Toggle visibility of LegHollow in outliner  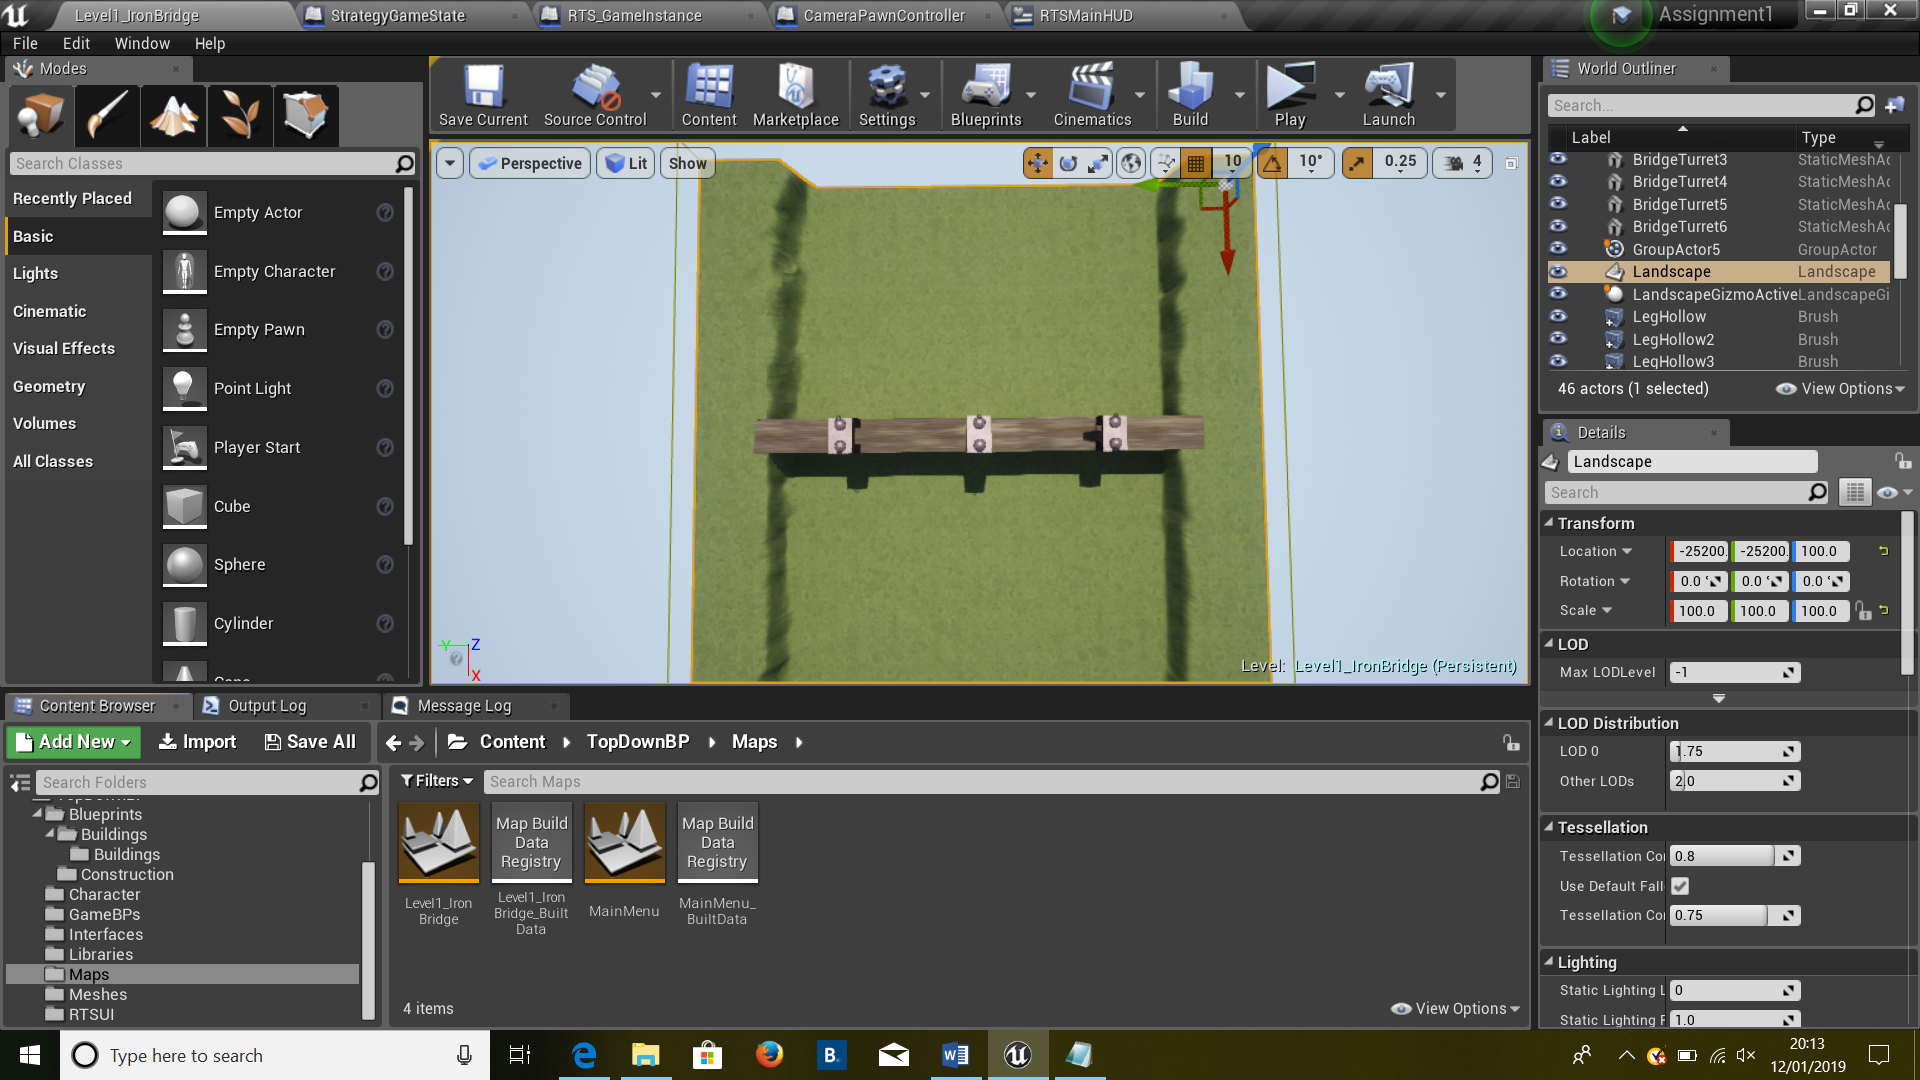point(1558,316)
